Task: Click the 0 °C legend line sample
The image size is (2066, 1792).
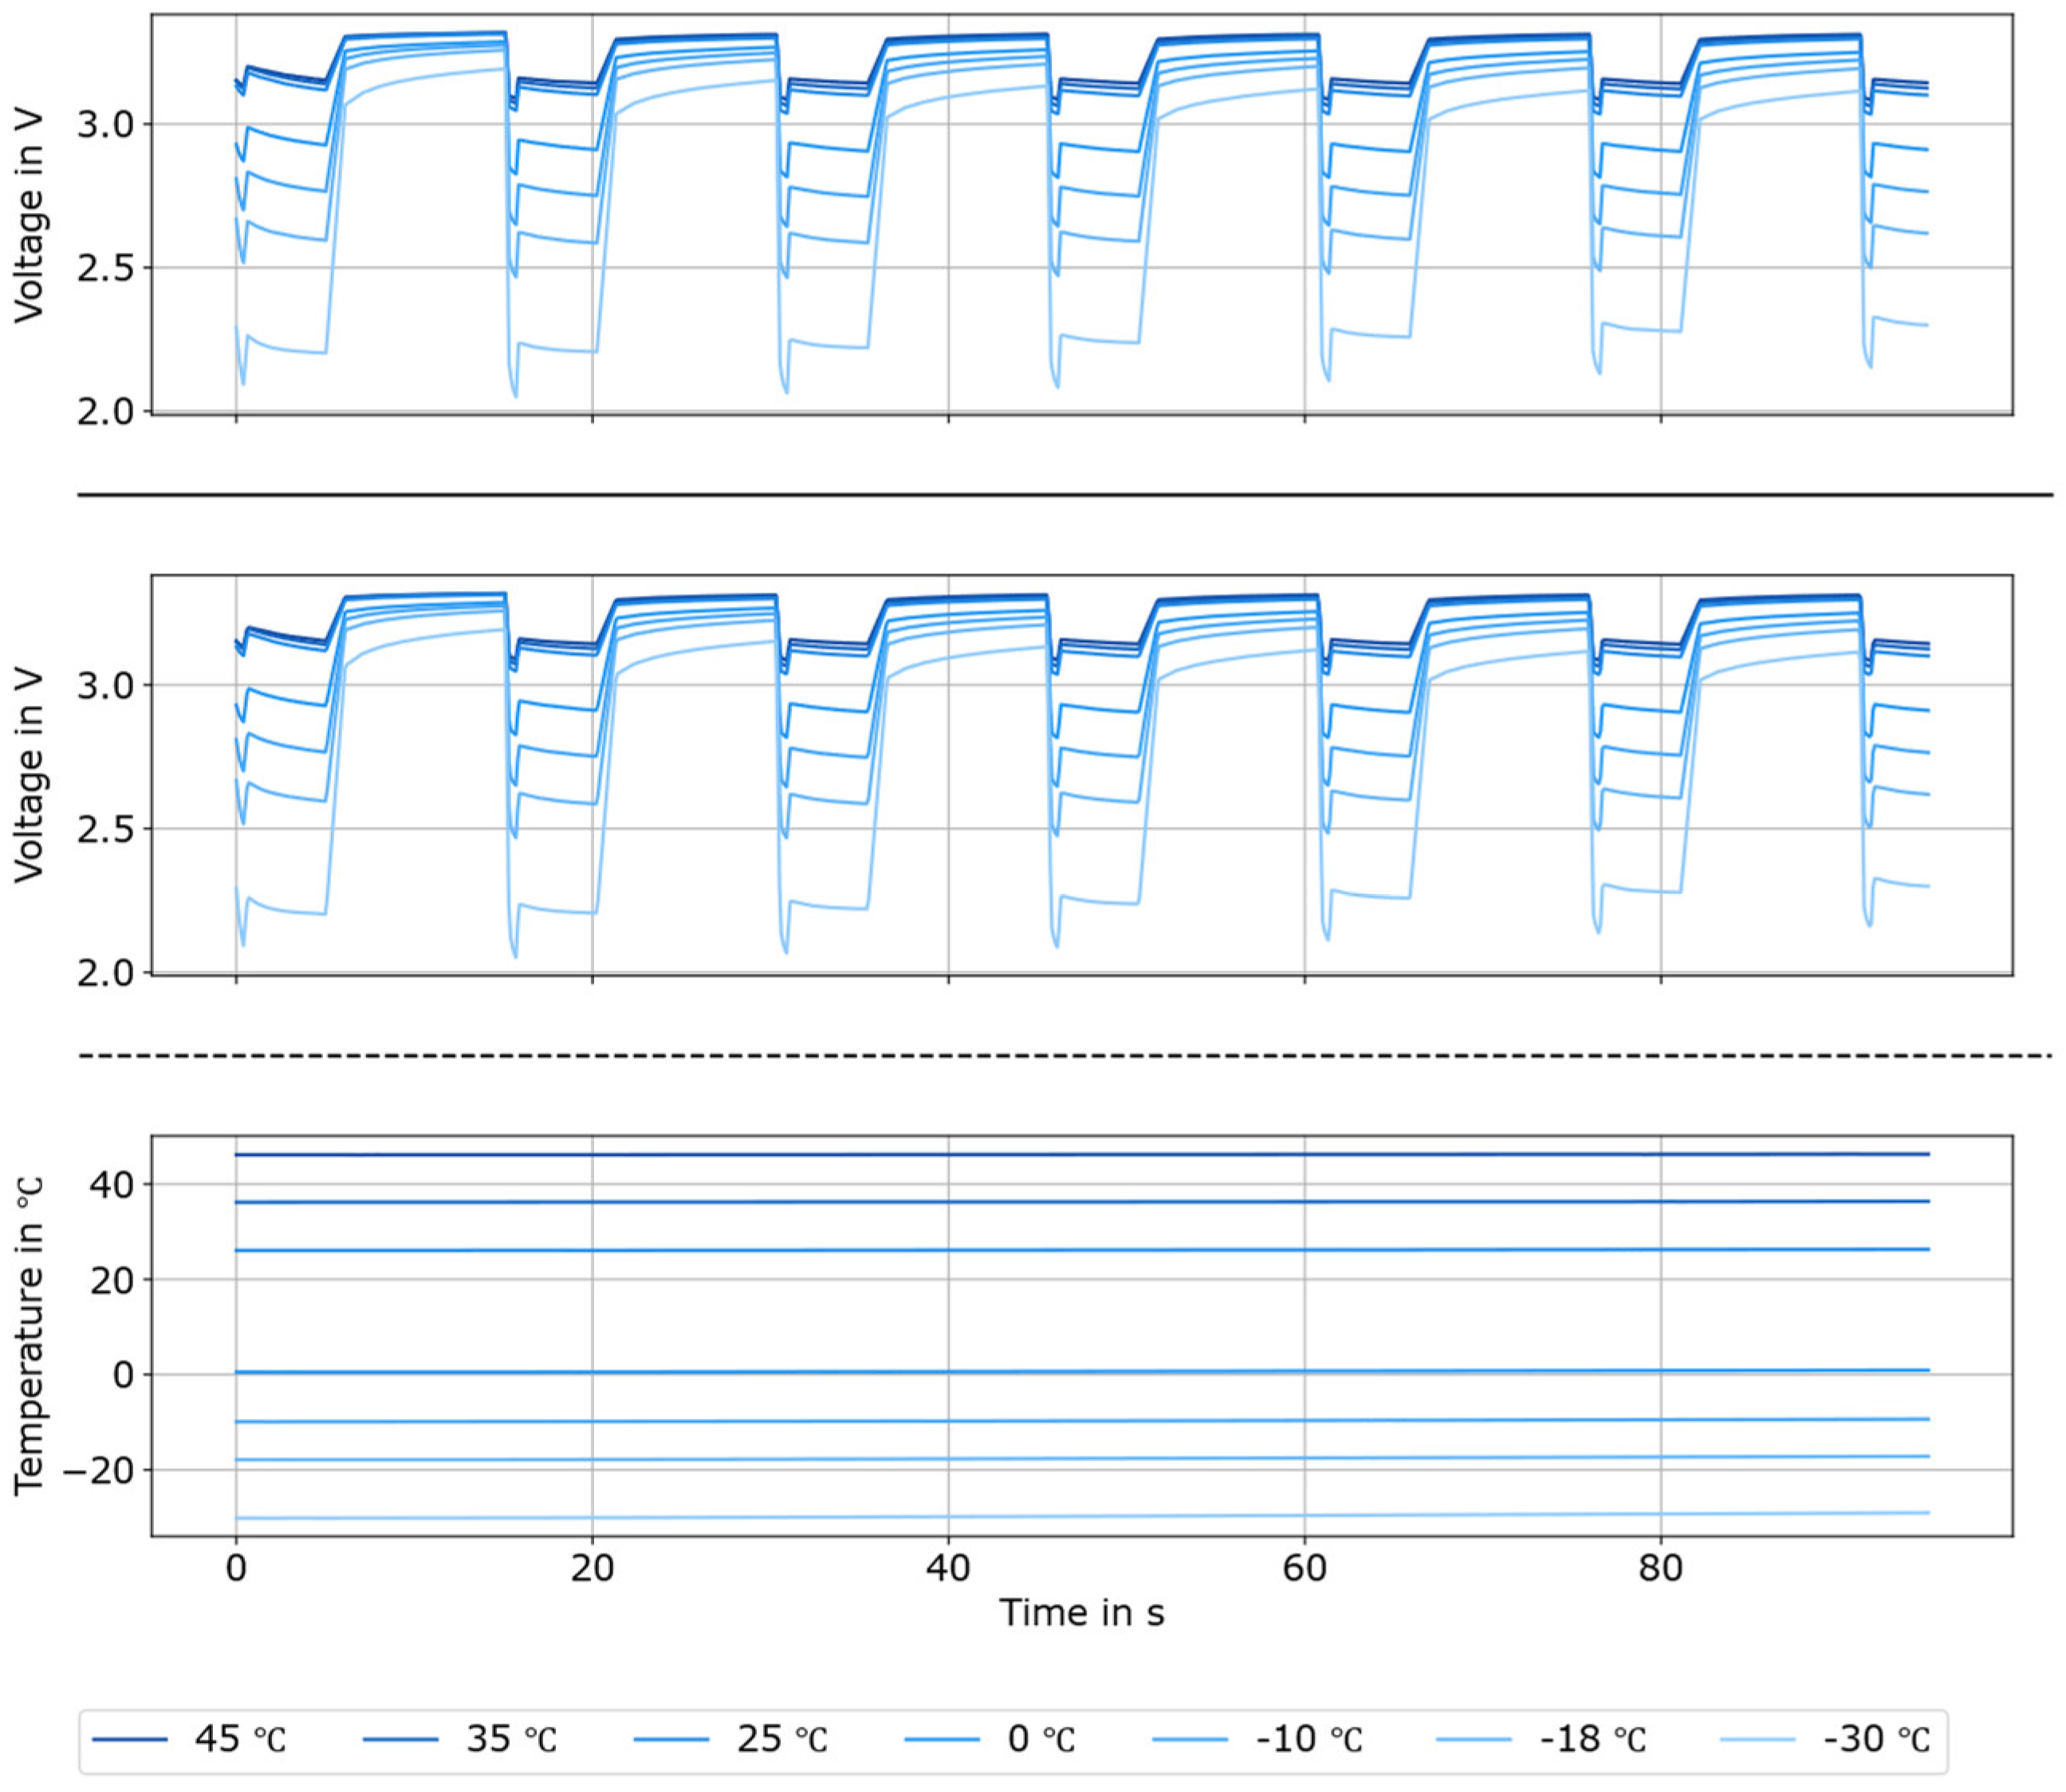Action: click(x=942, y=1740)
